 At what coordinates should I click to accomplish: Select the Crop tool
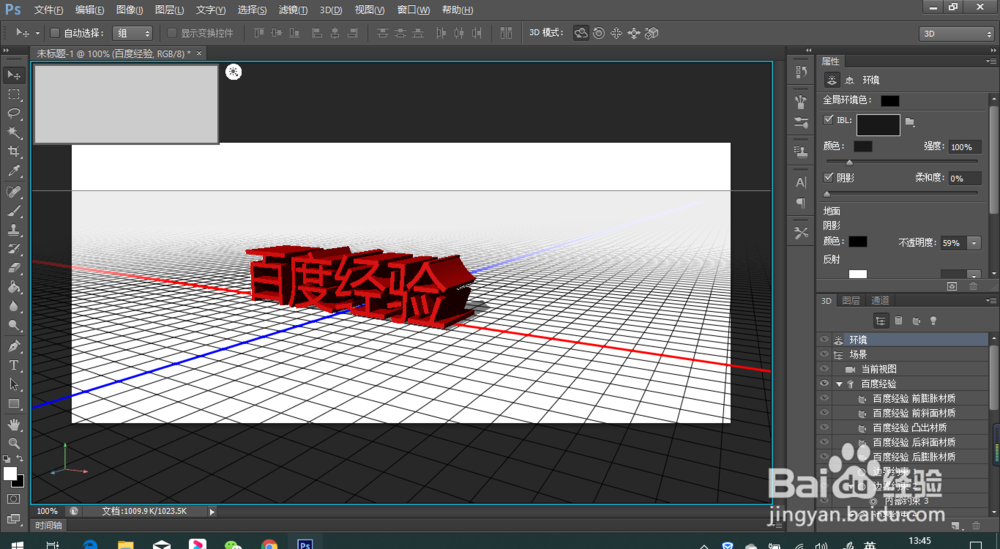click(14, 152)
